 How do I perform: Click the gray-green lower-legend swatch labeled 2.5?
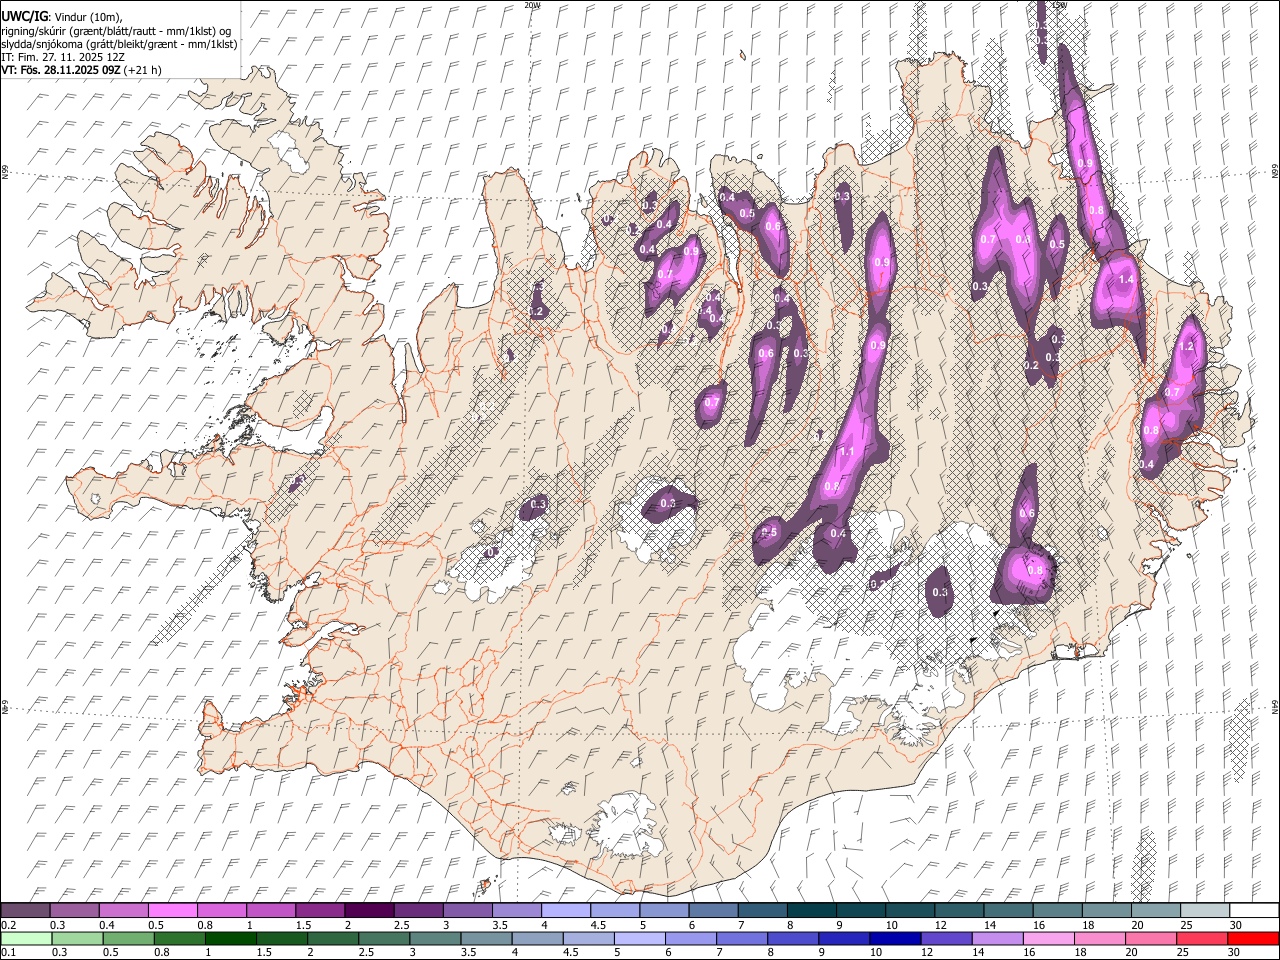384,939
